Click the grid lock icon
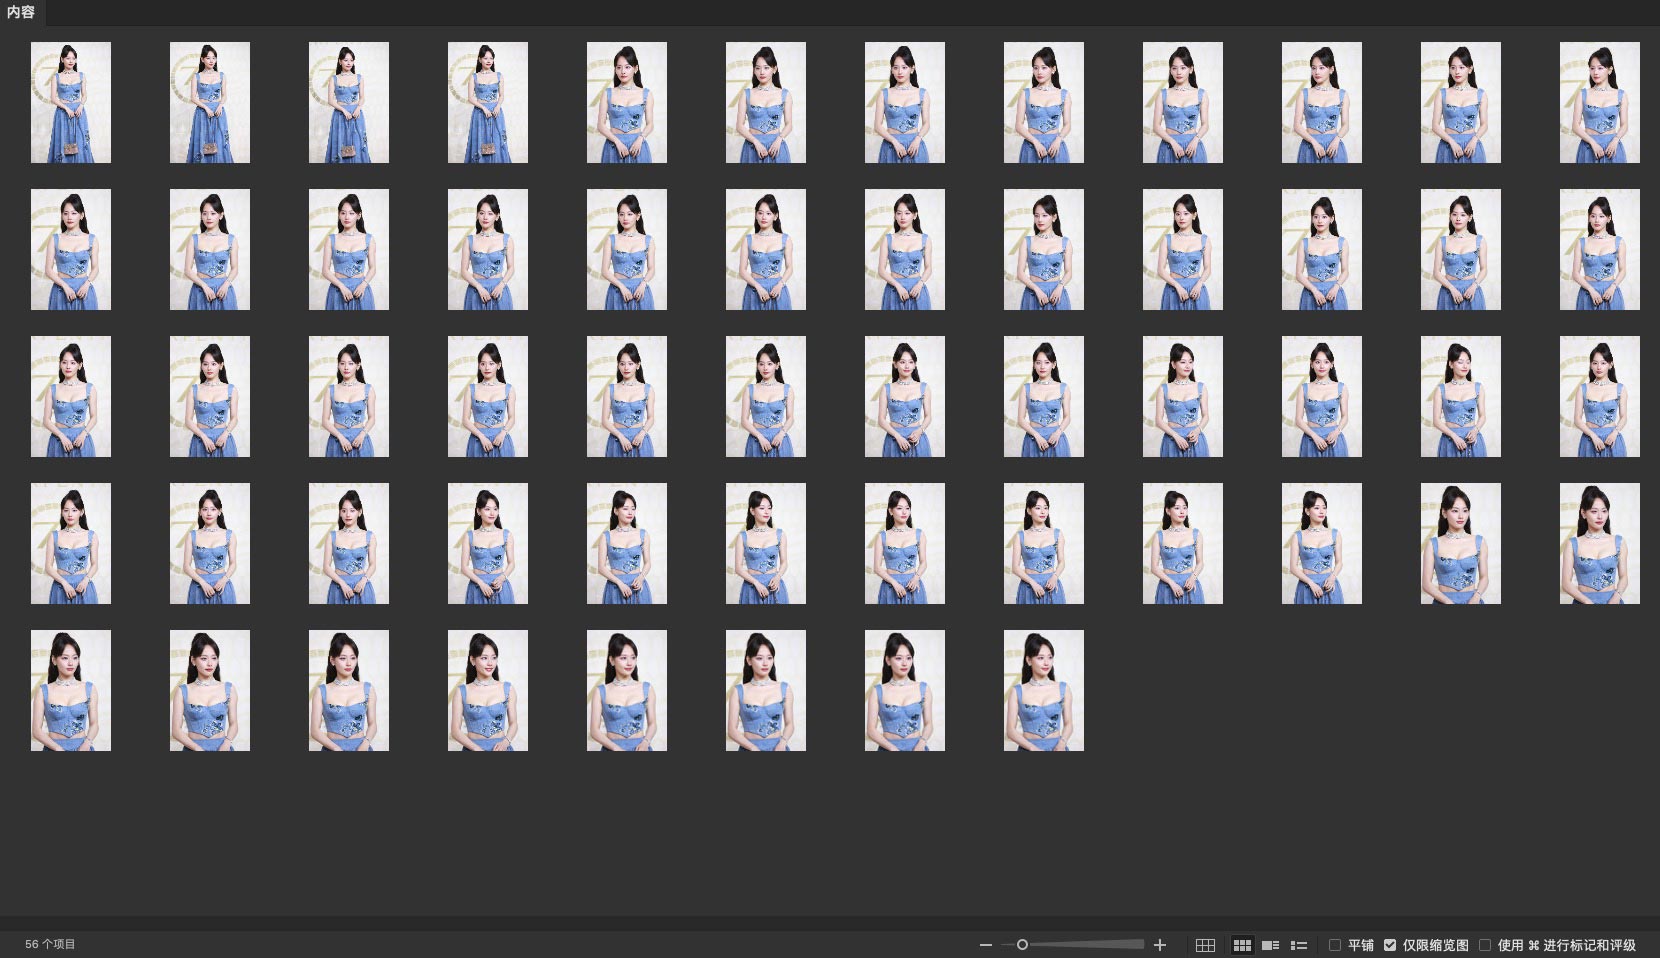The width and height of the screenshot is (1660, 958). click(1205, 945)
